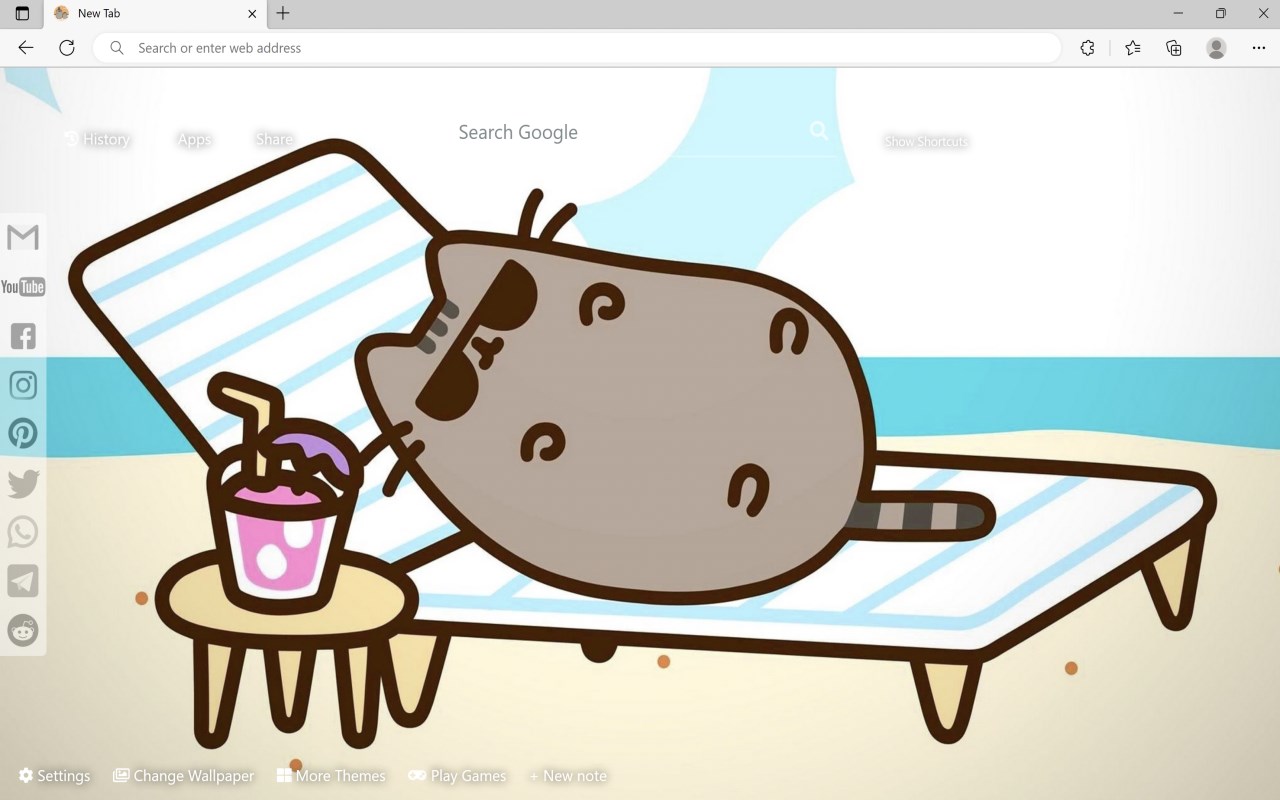Image resolution: width=1280 pixels, height=800 pixels.
Task: Open the Reddit sidebar shortcut
Action: [23, 630]
